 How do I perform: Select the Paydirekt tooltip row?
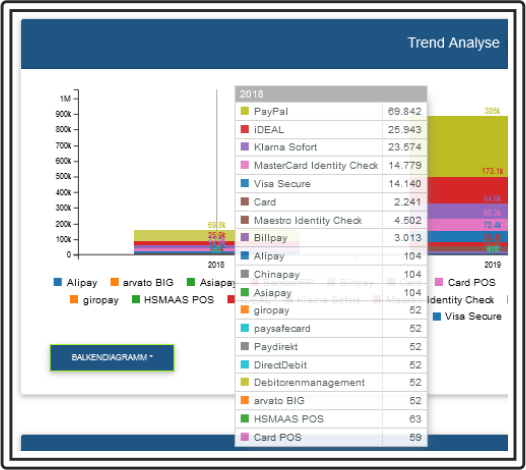coord(331,347)
